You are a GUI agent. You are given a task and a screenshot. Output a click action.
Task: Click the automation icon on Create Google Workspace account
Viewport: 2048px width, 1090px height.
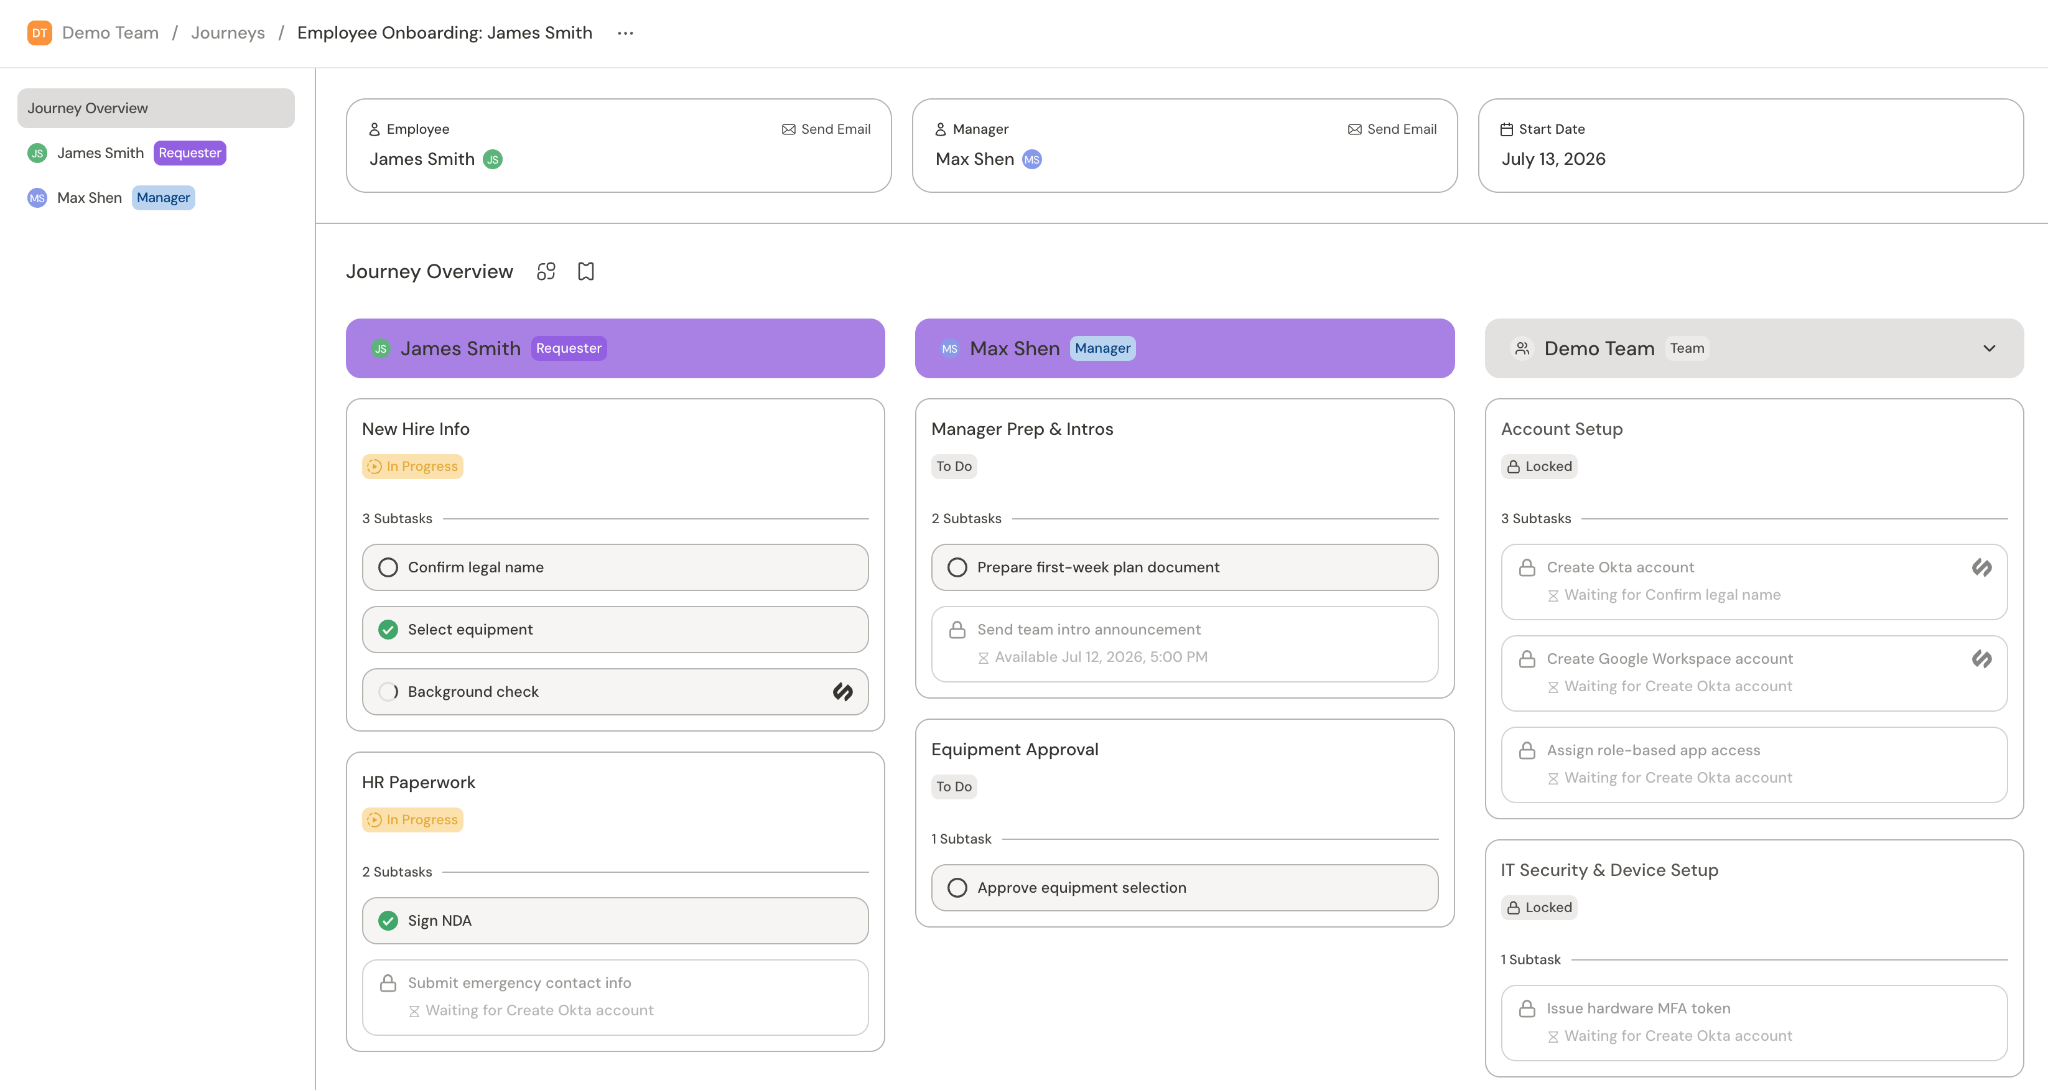click(1982, 659)
